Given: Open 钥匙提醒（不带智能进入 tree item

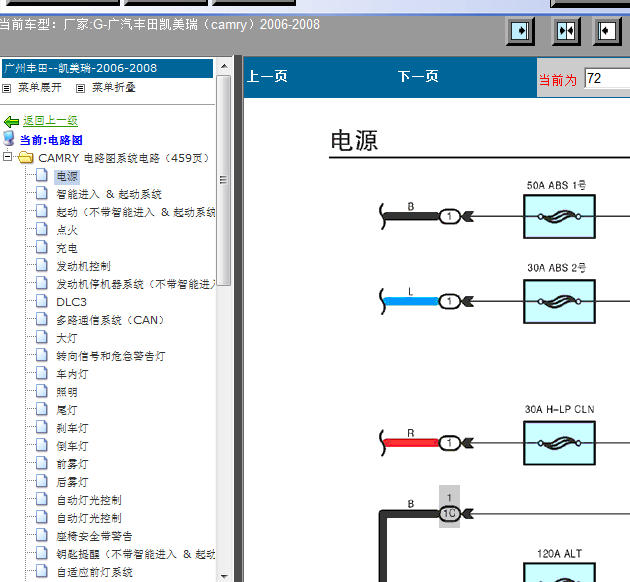Looking at the screenshot, I should (x=136, y=554).
